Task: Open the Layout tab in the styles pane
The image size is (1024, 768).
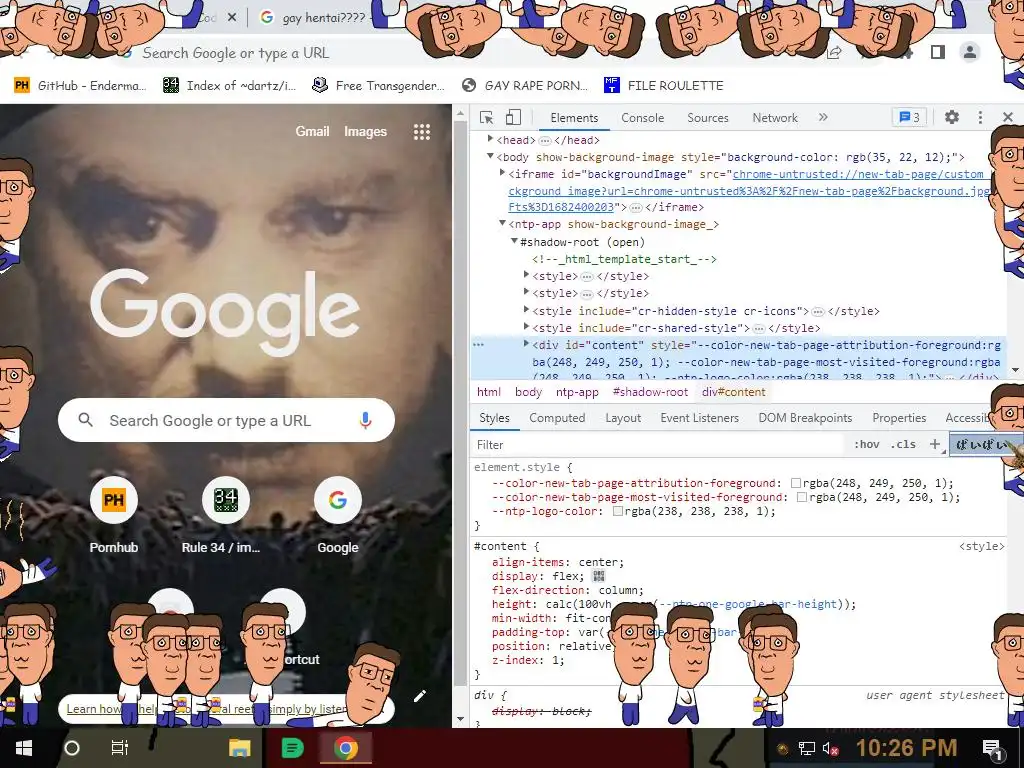Action: point(623,418)
